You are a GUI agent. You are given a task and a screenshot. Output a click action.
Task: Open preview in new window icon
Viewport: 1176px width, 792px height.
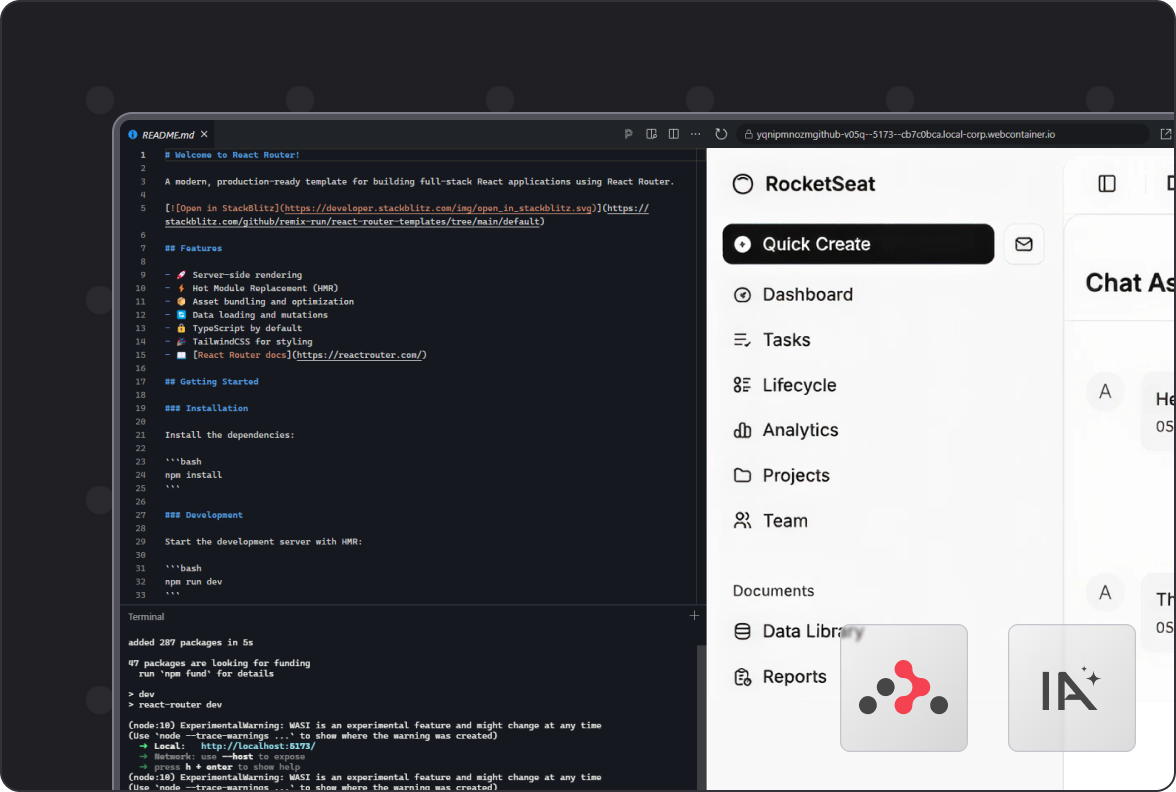[x=1166, y=134]
